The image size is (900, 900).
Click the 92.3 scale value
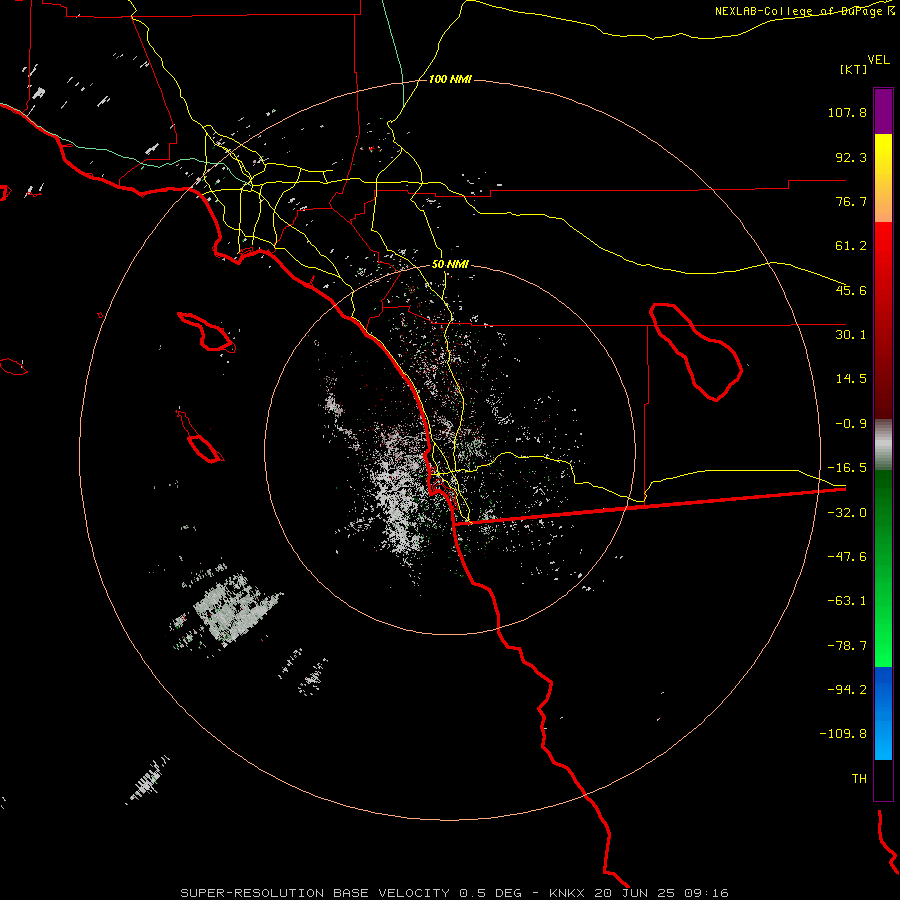(851, 157)
